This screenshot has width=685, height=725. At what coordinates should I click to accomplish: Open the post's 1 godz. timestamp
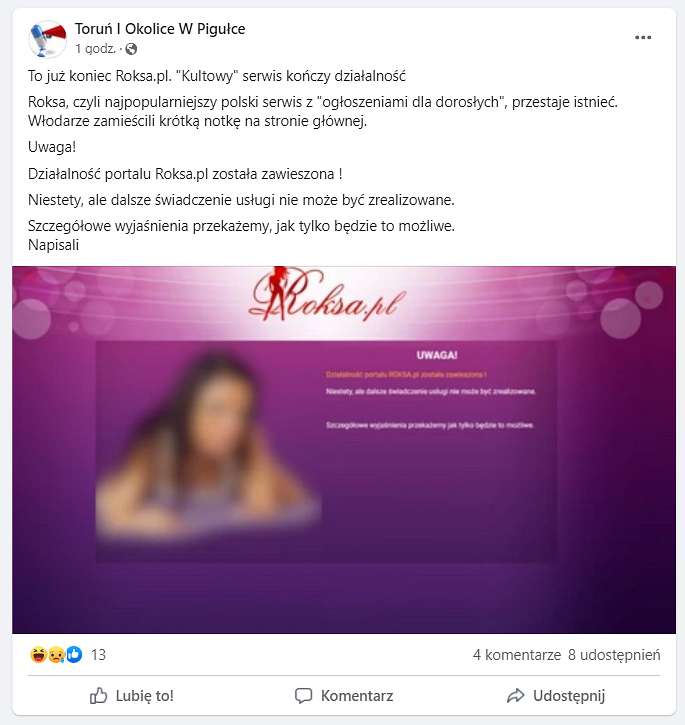point(95,49)
